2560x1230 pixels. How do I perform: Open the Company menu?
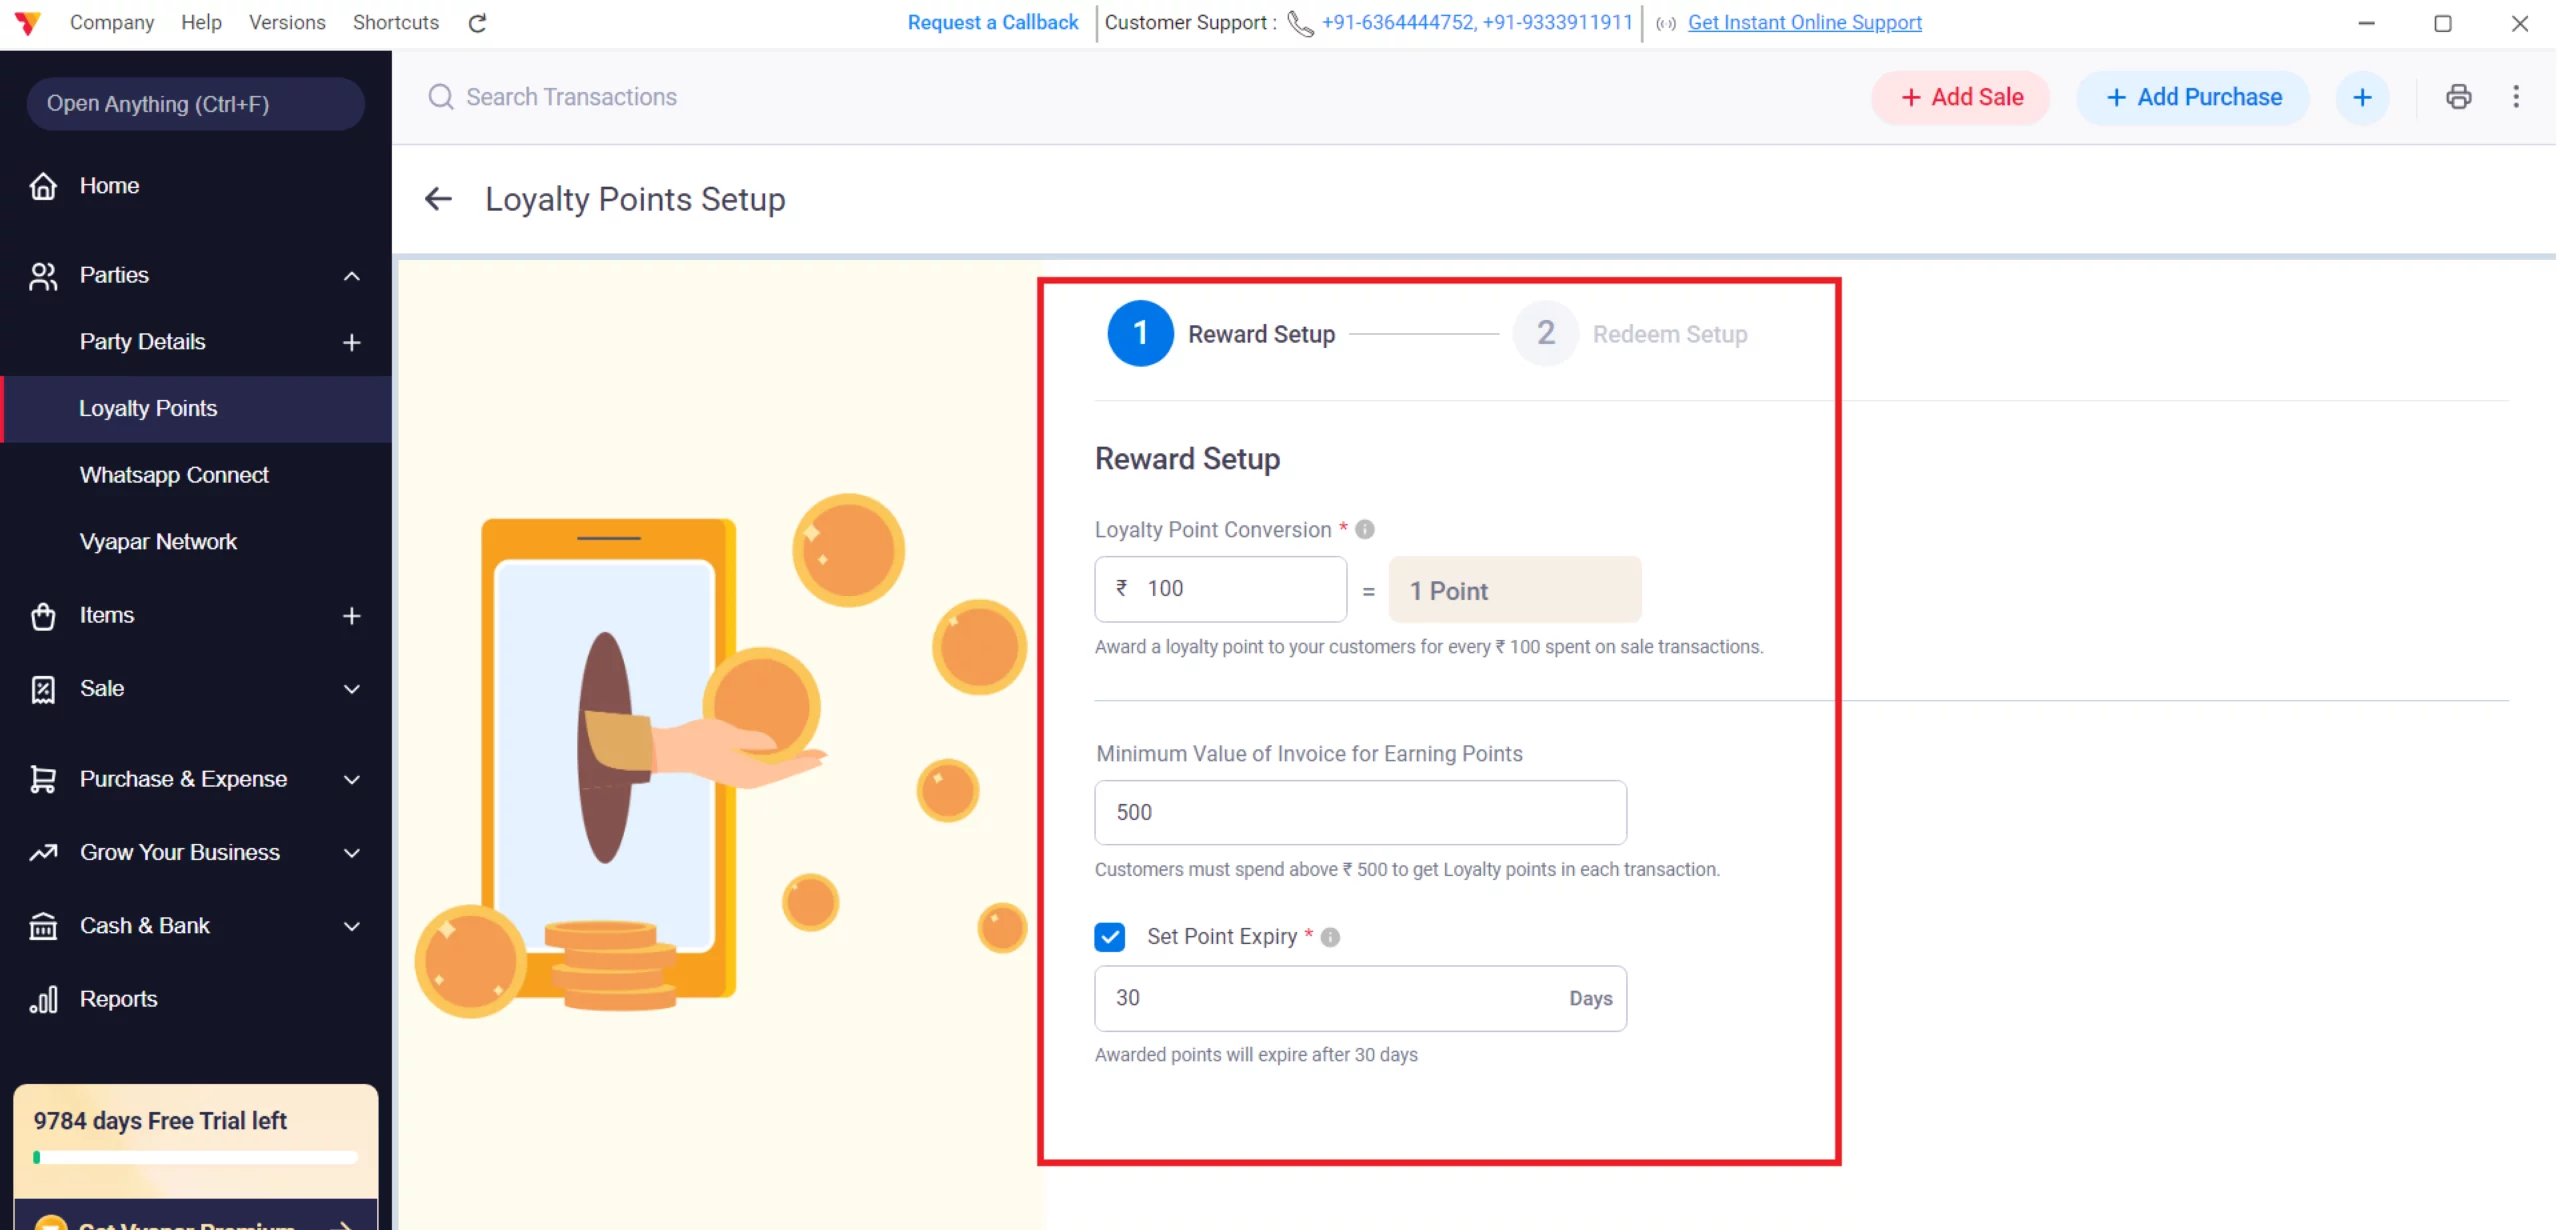click(112, 22)
